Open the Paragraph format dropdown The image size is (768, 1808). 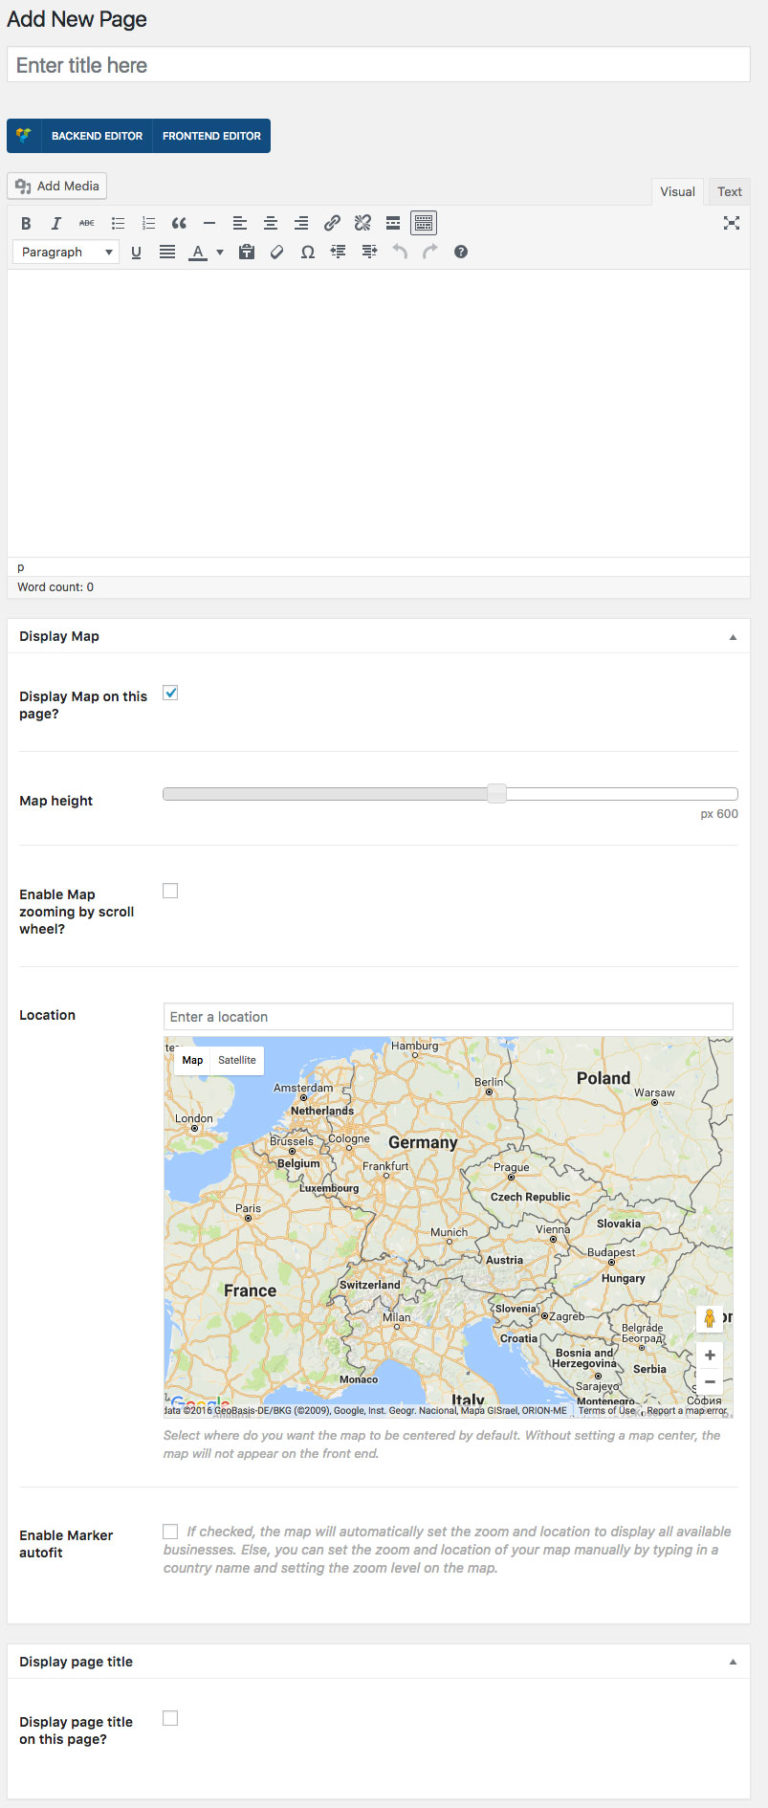coord(64,252)
